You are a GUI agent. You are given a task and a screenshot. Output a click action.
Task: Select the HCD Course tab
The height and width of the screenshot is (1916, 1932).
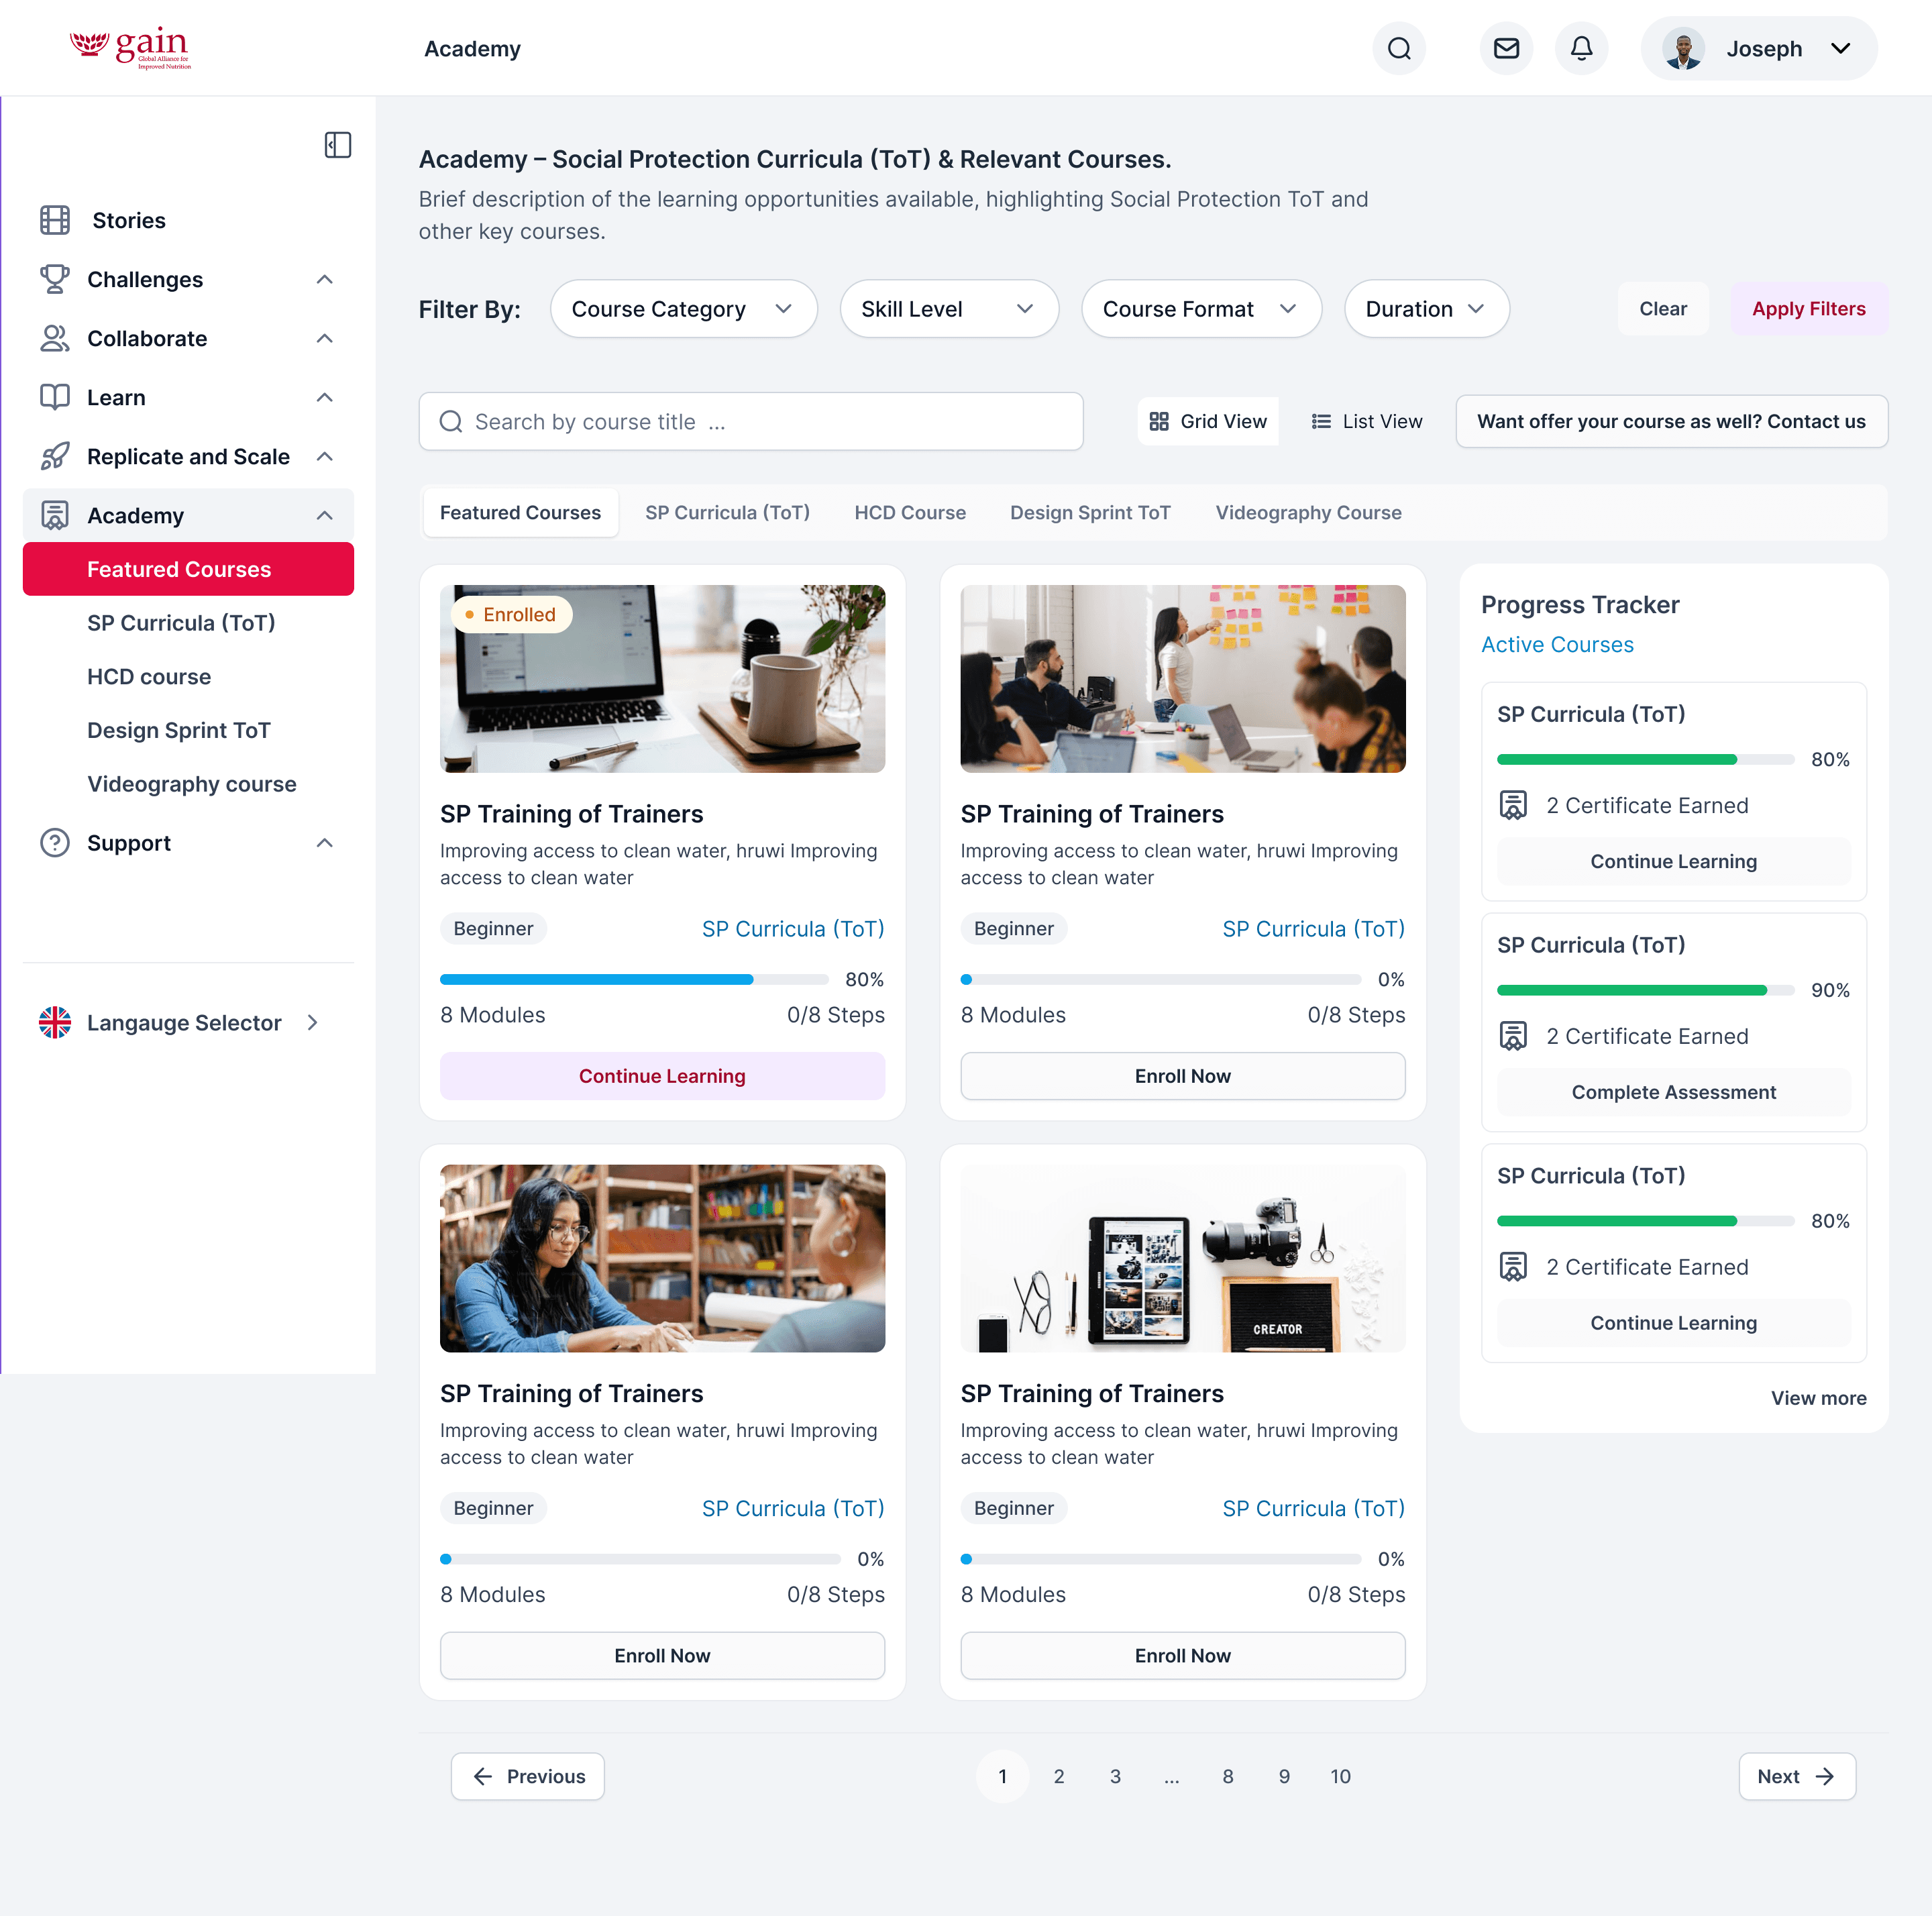pyautogui.click(x=909, y=512)
